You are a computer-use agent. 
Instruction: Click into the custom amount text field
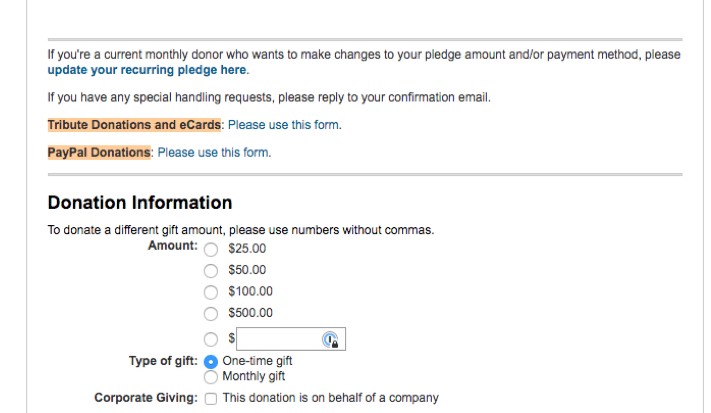click(278, 340)
